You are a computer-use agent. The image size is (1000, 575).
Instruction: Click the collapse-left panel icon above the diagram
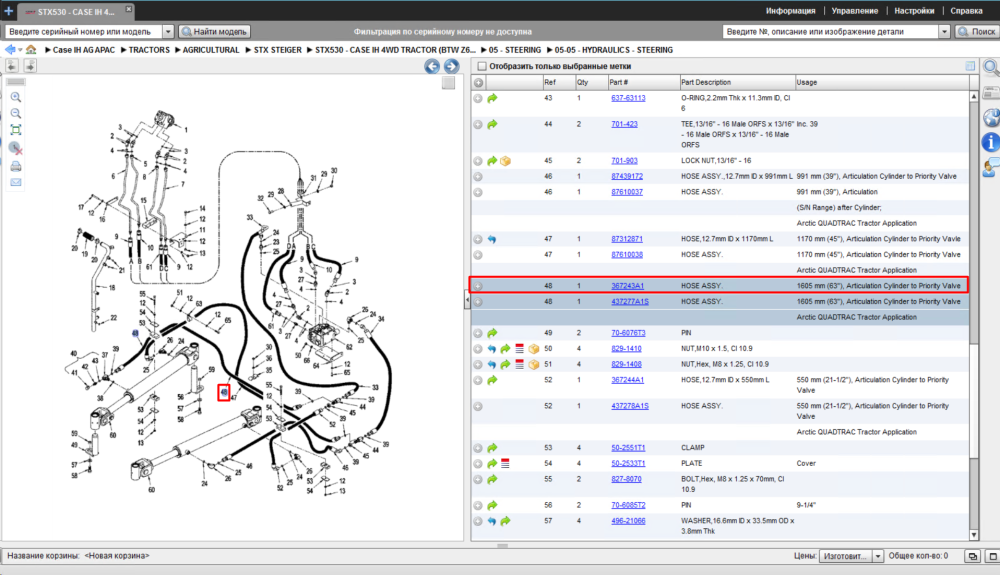[12, 65]
